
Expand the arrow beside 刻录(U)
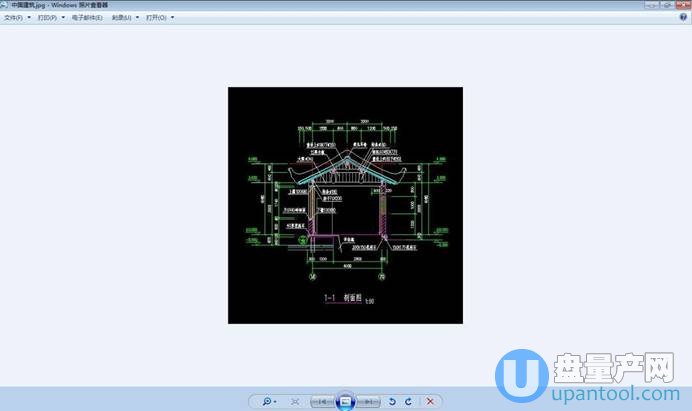(x=137, y=17)
